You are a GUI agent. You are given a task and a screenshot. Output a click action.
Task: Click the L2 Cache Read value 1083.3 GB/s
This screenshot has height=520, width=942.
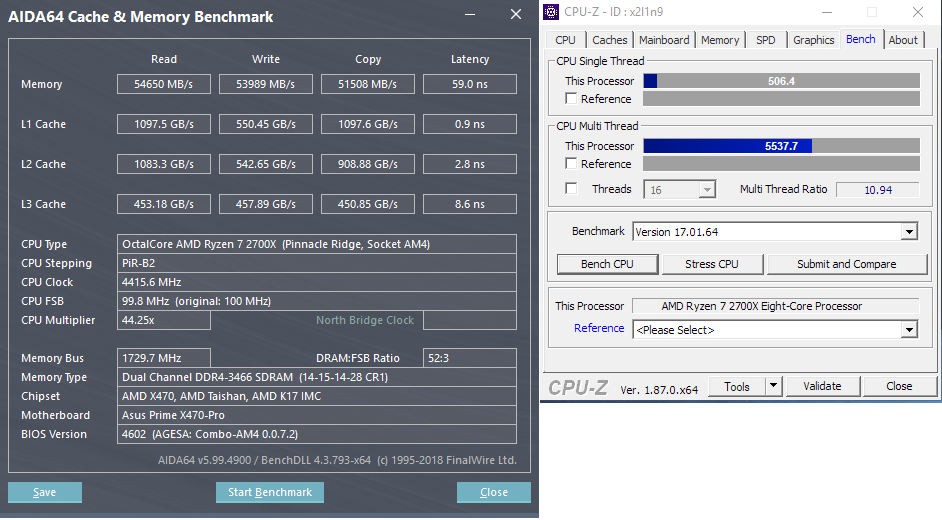pos(163,164)
